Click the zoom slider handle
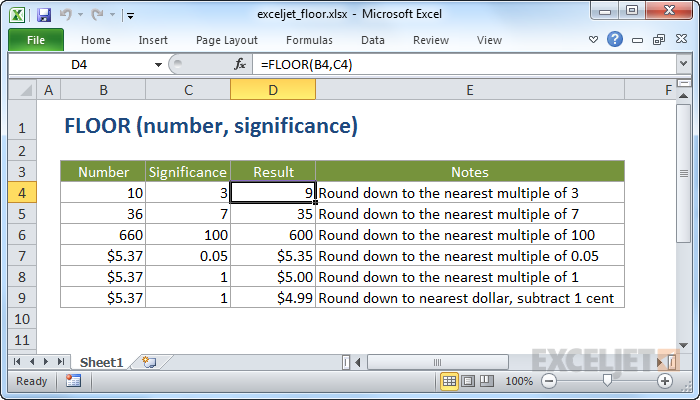 (x=607, y=381)
